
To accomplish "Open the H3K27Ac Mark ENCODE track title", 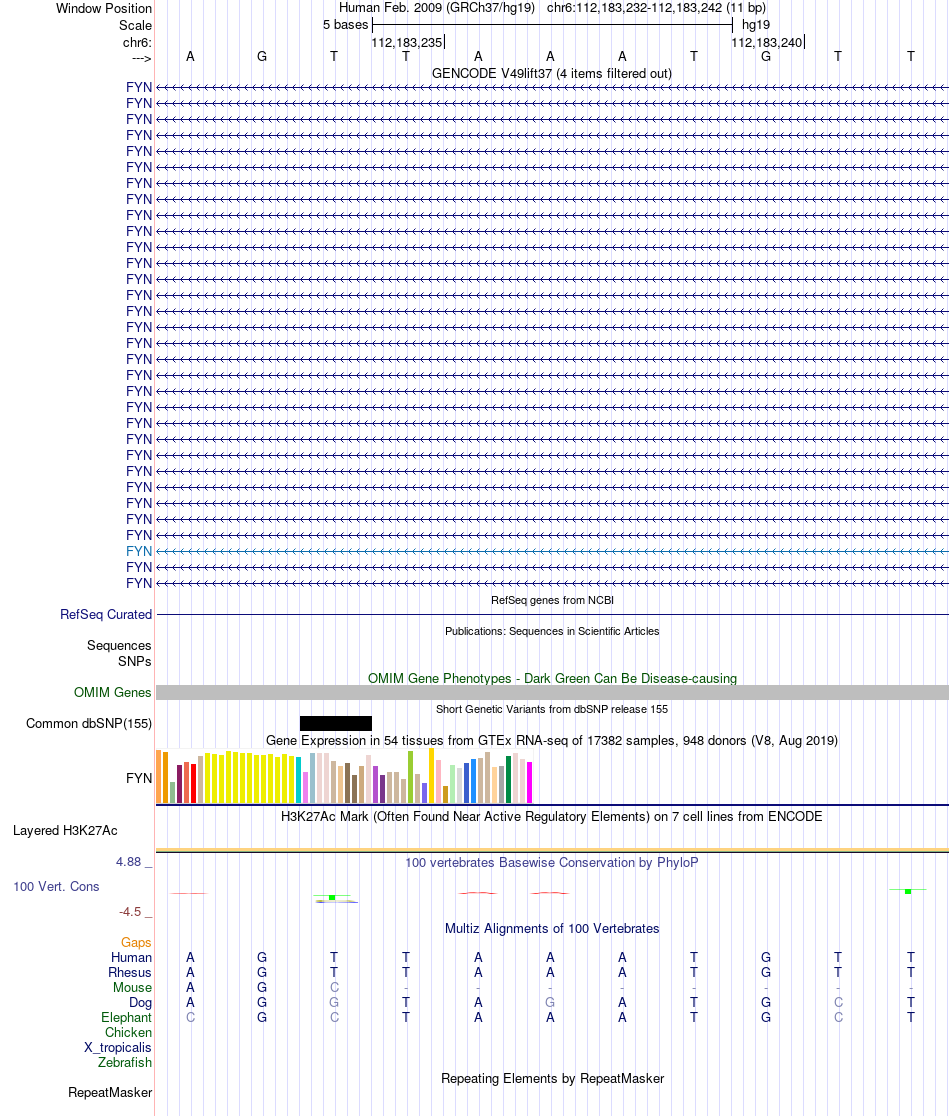I will click(551, 816).
